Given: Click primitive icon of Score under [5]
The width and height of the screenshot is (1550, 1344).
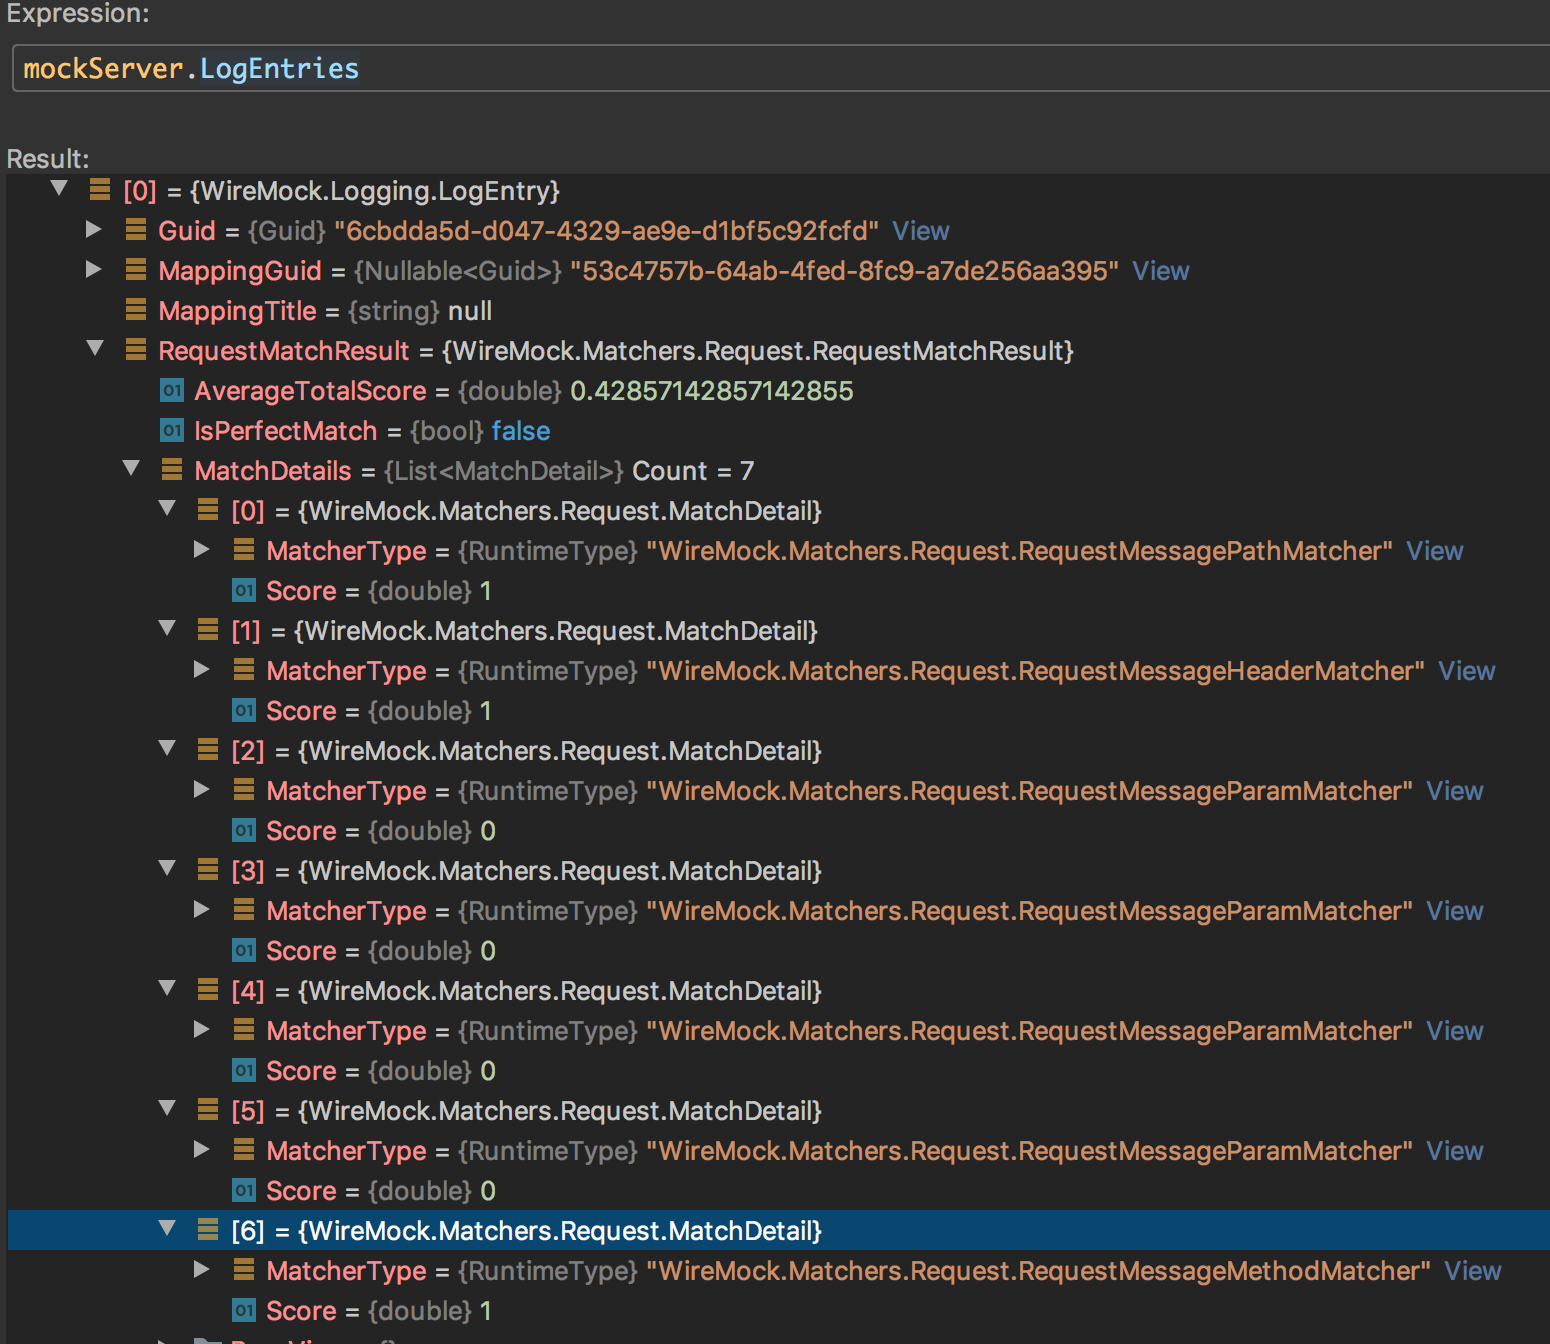Looking at the screenshot, I should click(x=244, y=1190).
